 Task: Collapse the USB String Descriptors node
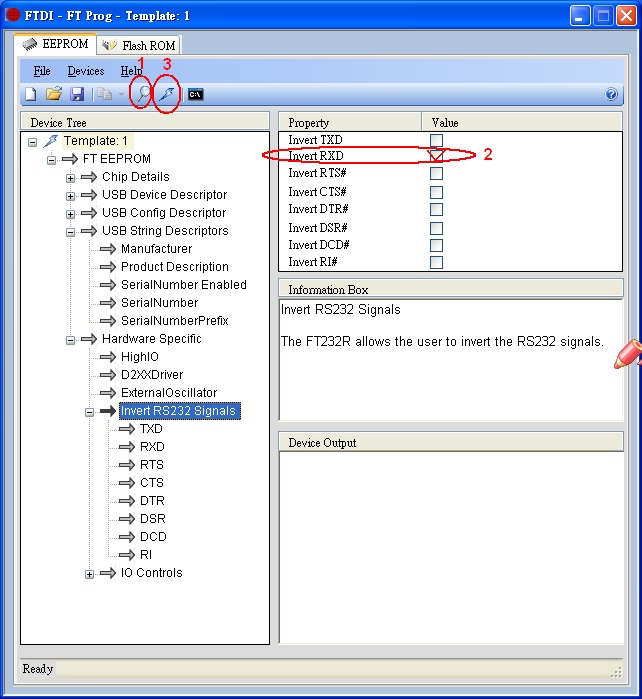click(70, 232)
